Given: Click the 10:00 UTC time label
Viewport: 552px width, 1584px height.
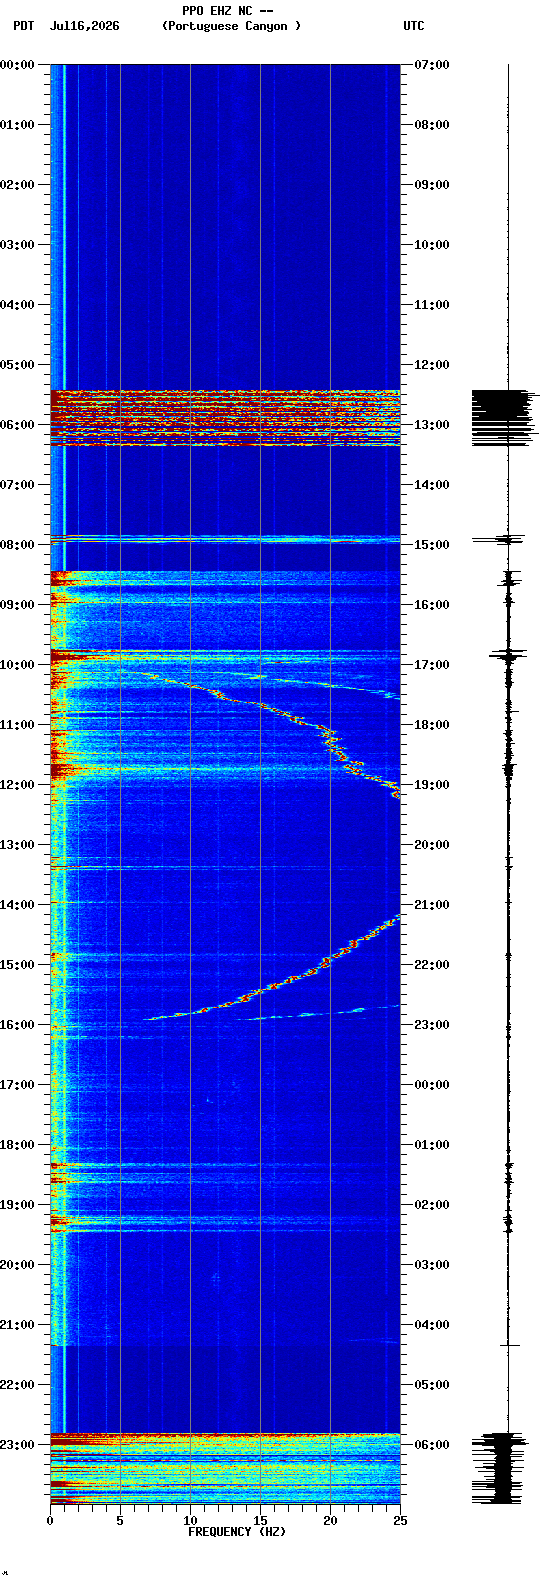Looking at the screenshot, I should tap(432, 245).
